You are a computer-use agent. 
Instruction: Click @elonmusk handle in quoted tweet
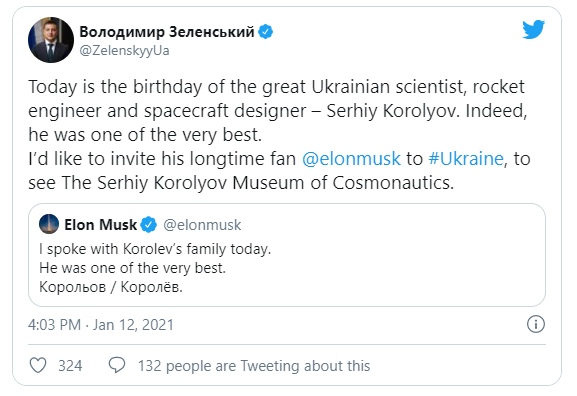point(202,225)
